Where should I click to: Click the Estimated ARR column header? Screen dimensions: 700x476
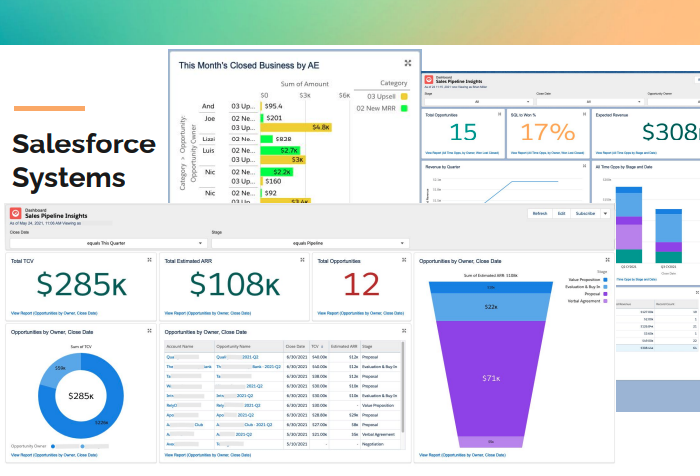[344, 347]
